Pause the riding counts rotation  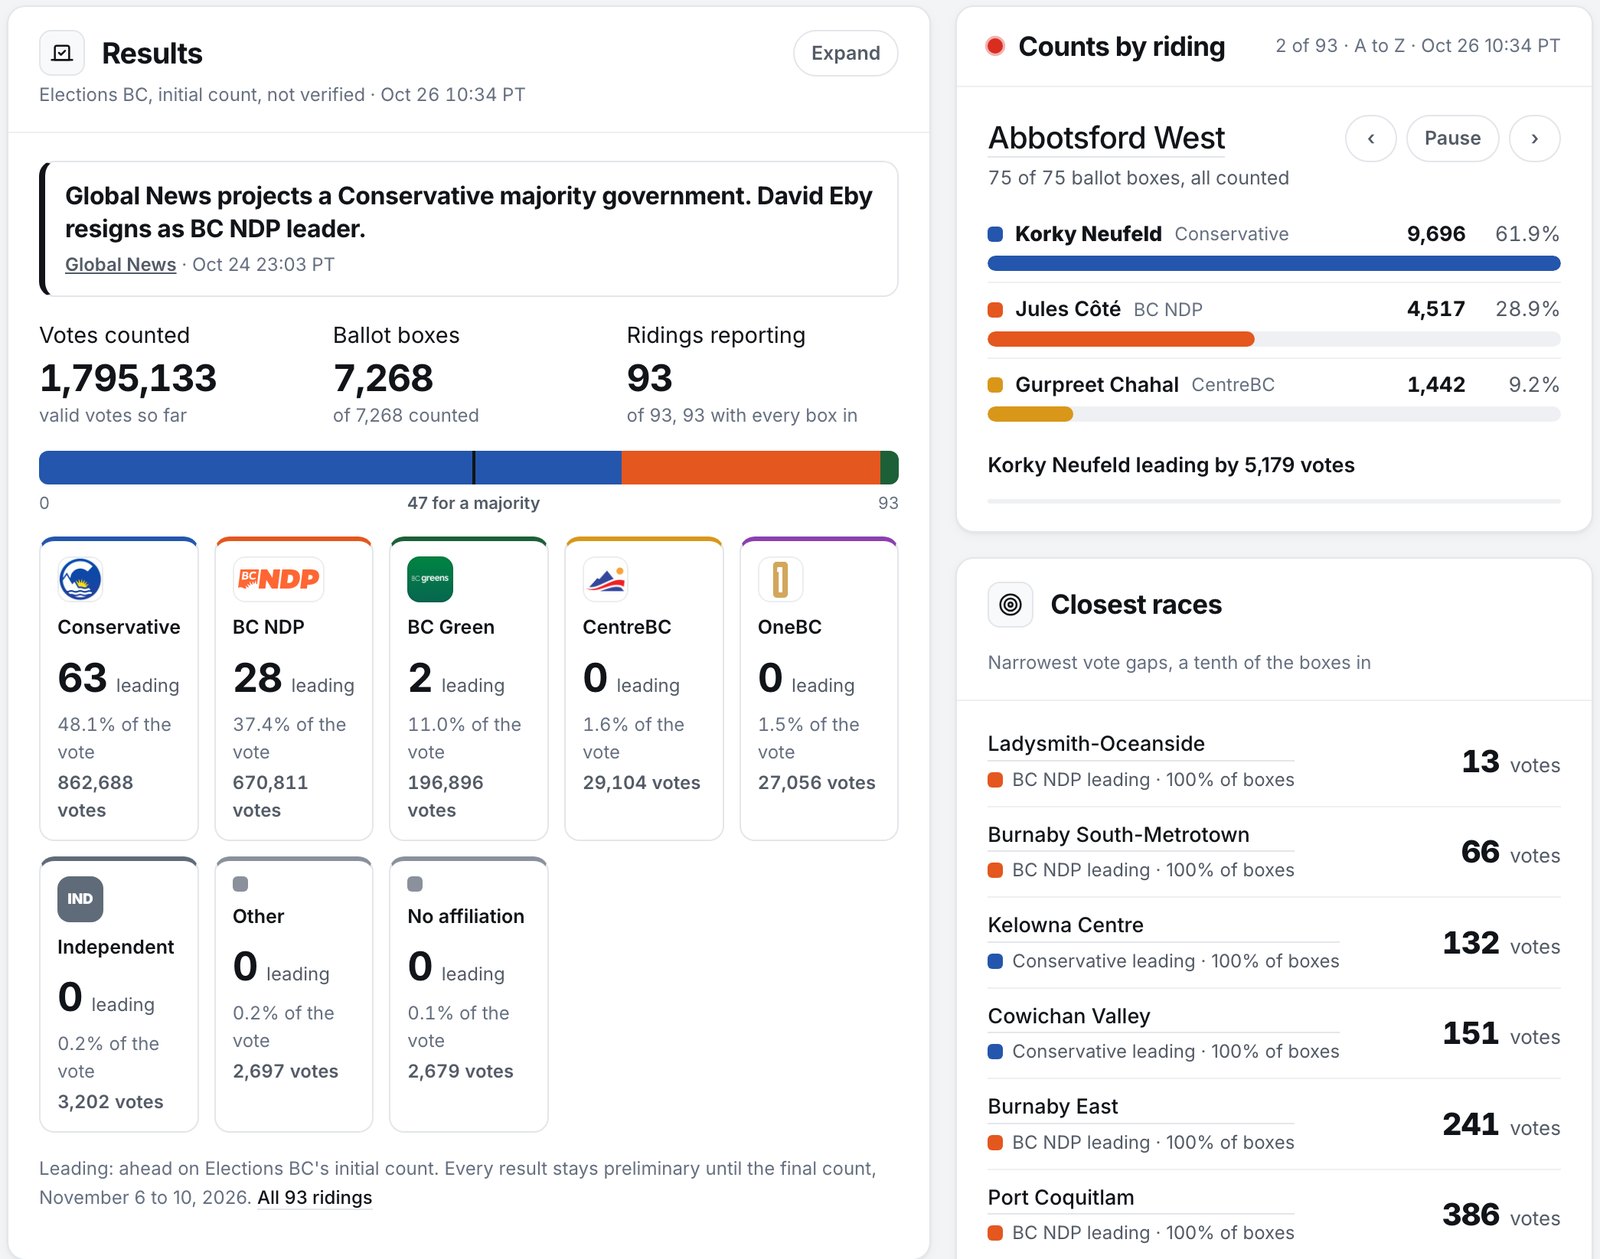click(1453, 138)
